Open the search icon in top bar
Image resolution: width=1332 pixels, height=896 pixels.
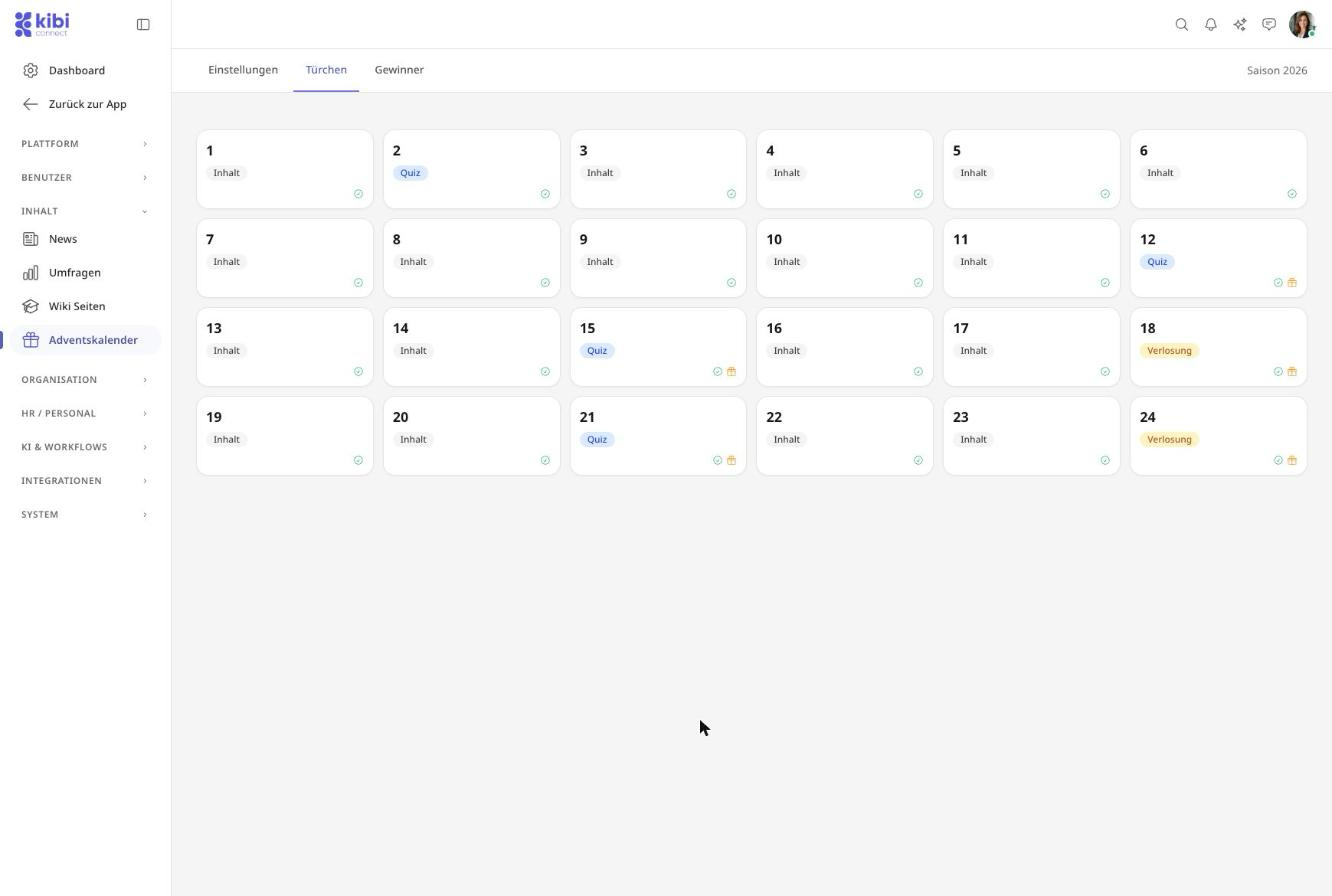coord(1182,25)
